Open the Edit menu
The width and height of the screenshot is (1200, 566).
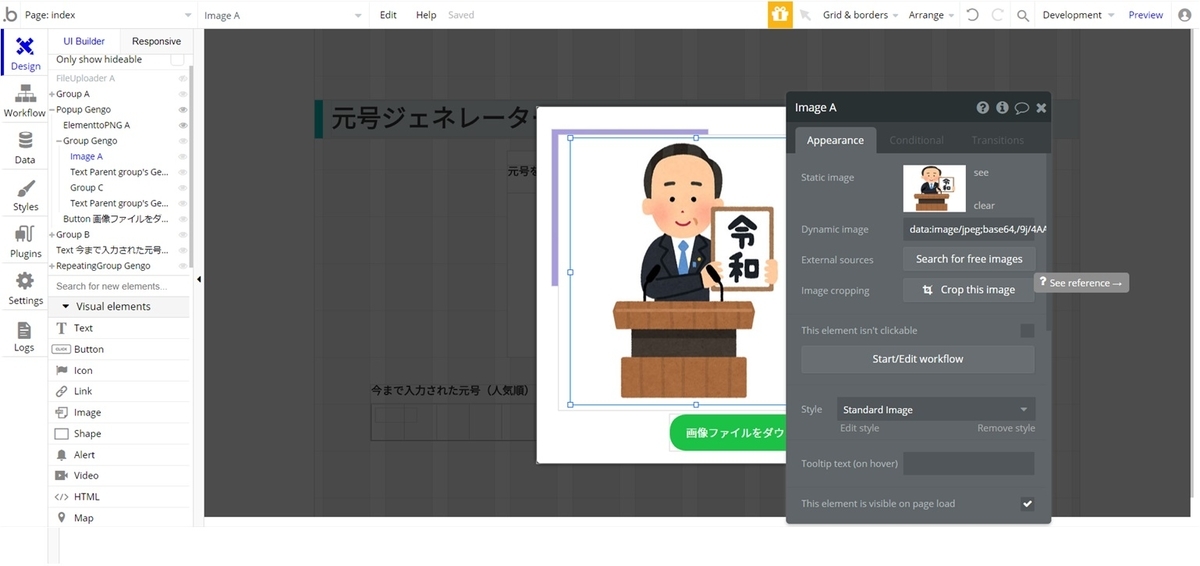[x=388, y=15]
